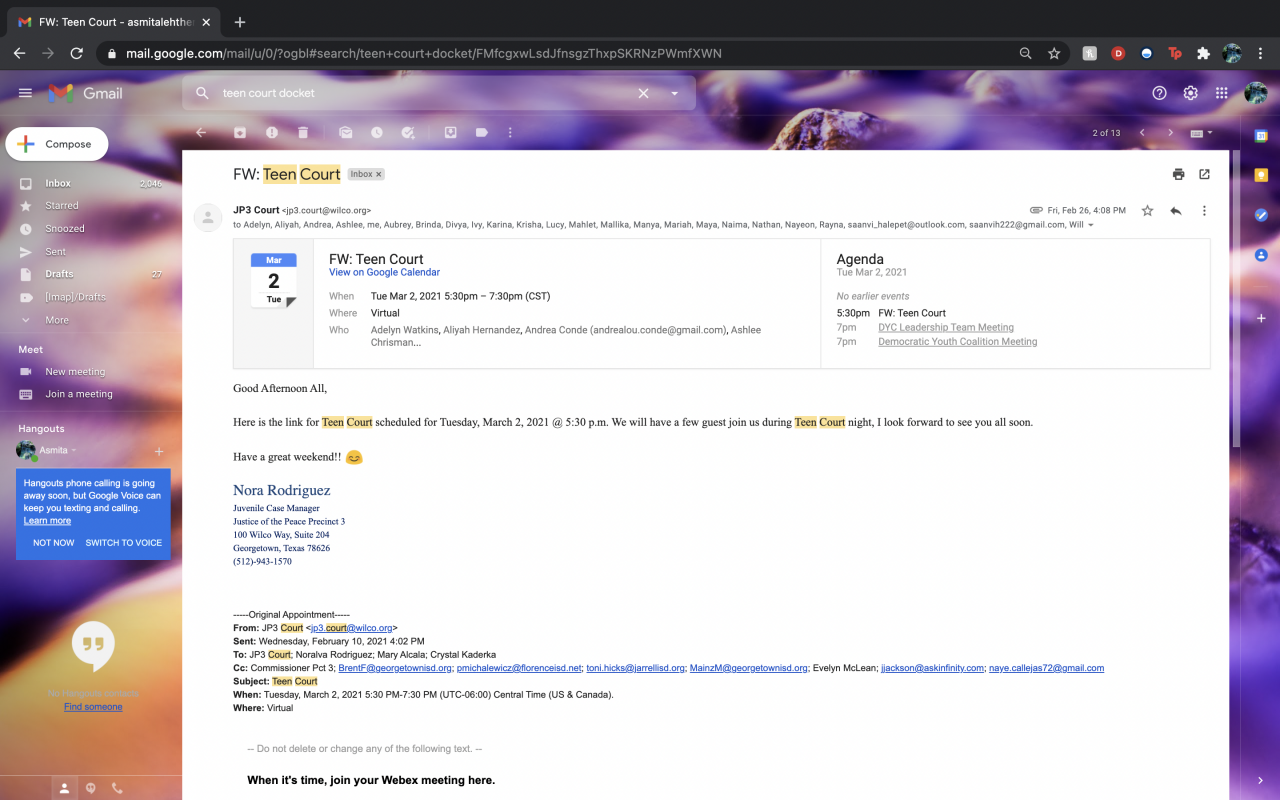Report this email as spam
The height and width of the screenshot is (800, 1280).
[x=272, y=132]
